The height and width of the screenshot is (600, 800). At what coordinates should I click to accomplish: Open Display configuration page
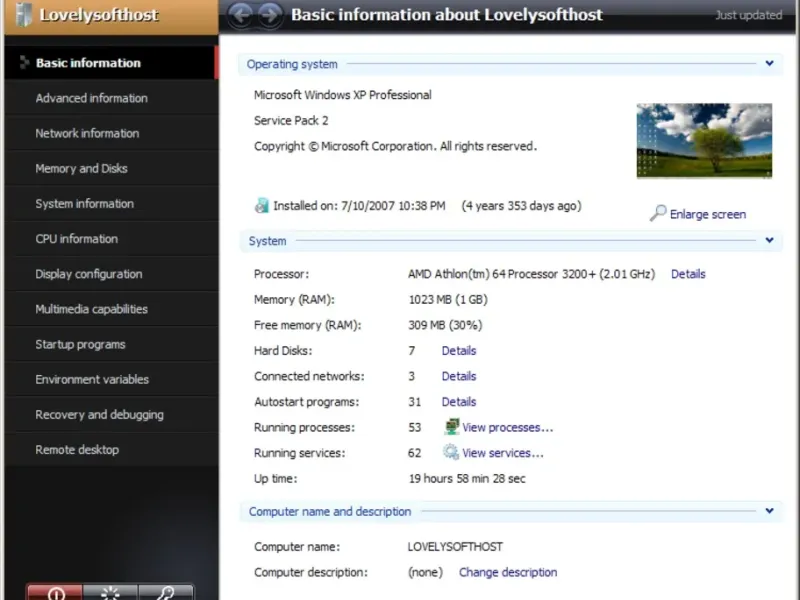(111, 274)
